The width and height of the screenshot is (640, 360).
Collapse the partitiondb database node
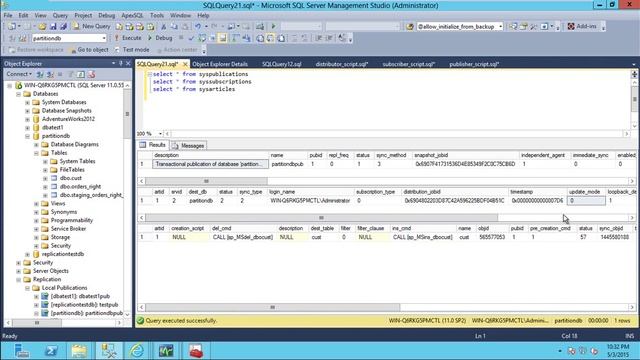point(27,136)
